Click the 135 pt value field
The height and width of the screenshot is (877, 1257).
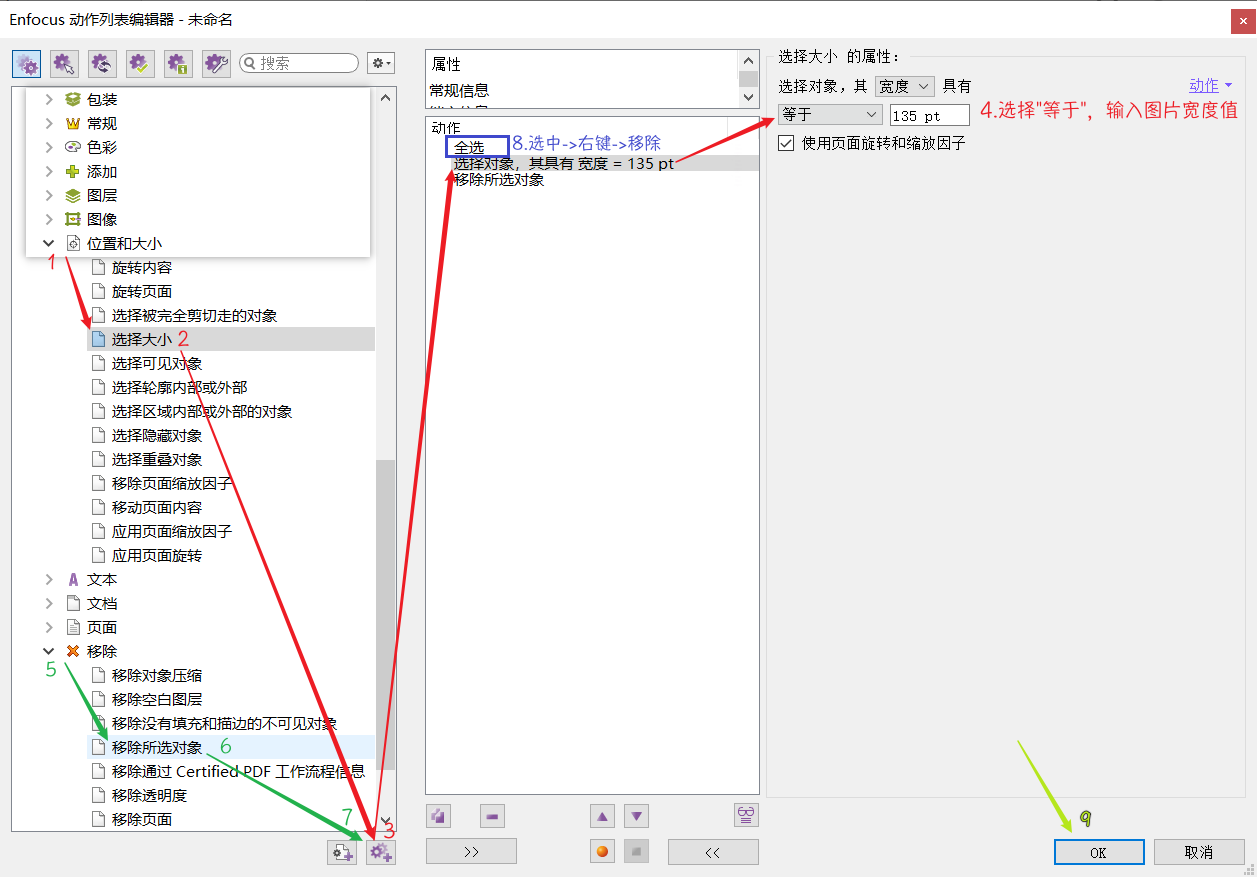pos(930,115)
